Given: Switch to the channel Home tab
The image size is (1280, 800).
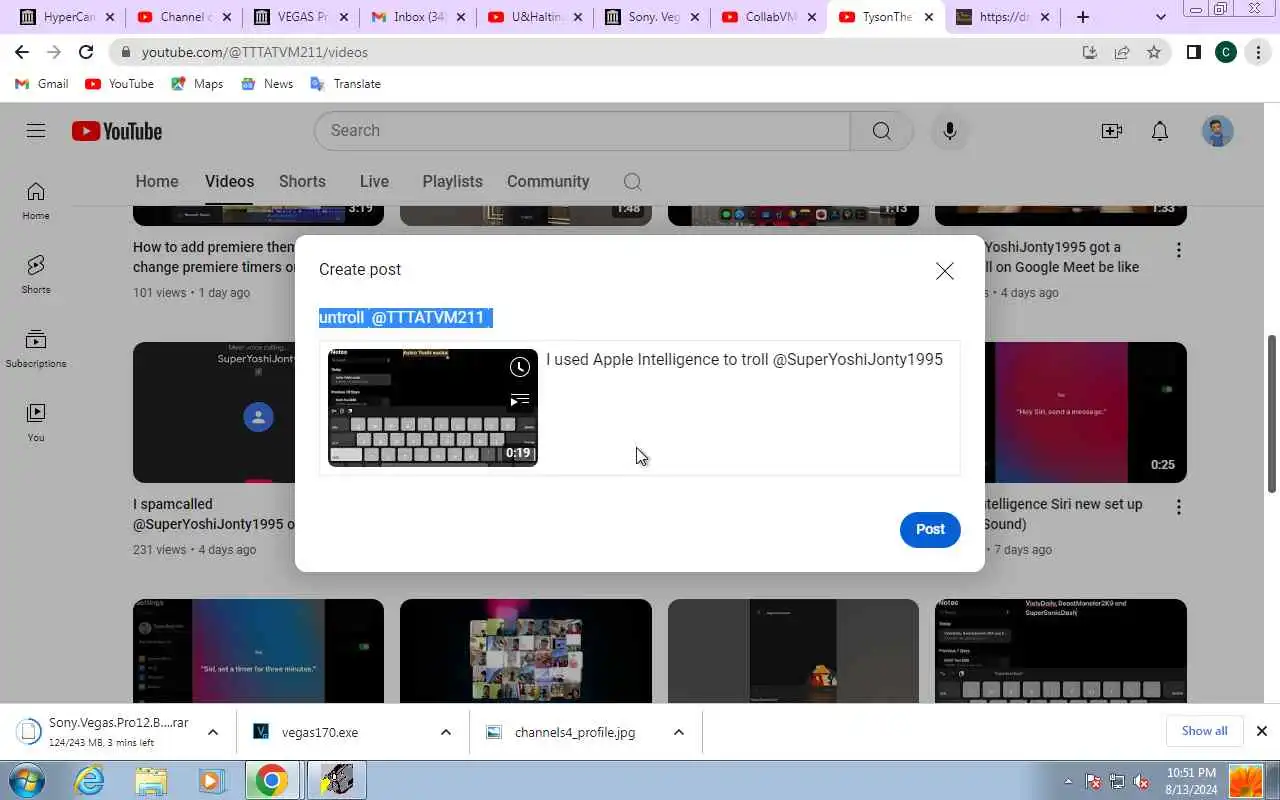Looking at the screenshot, I should pyautogui.click(x=157, y=181).
